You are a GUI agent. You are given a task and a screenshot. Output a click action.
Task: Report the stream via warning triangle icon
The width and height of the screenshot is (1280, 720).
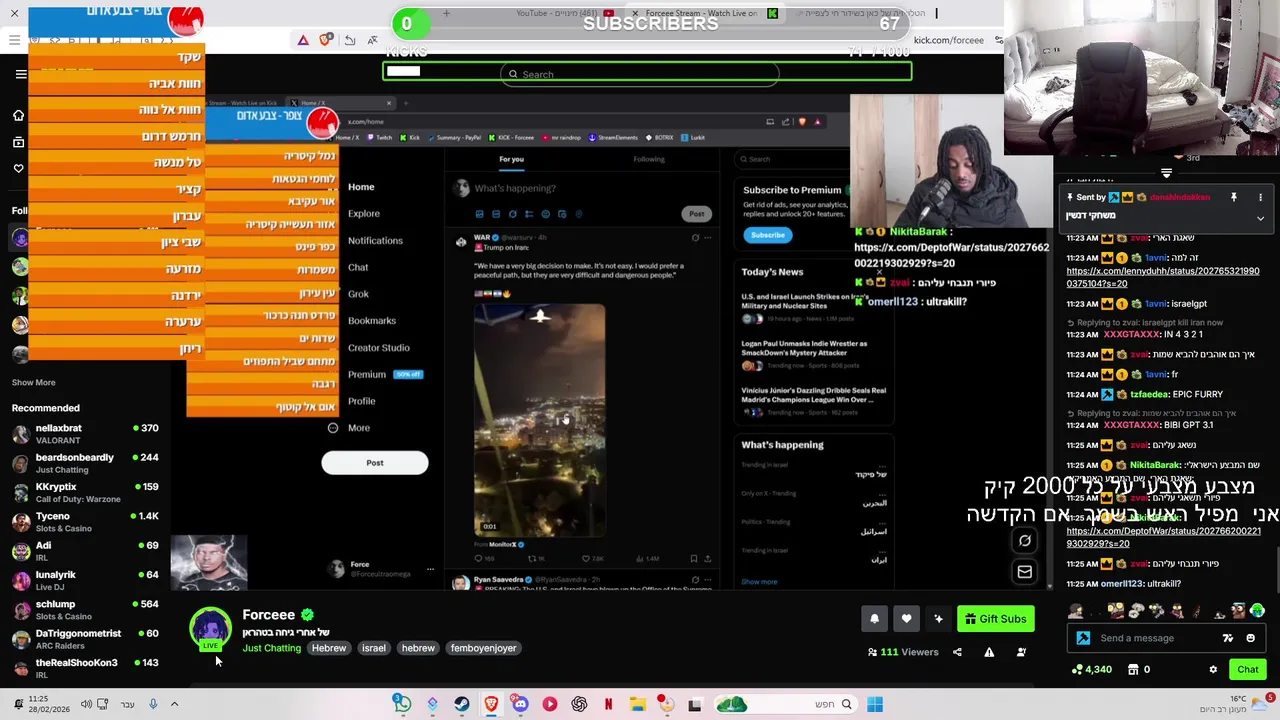[x=989, y=652]
